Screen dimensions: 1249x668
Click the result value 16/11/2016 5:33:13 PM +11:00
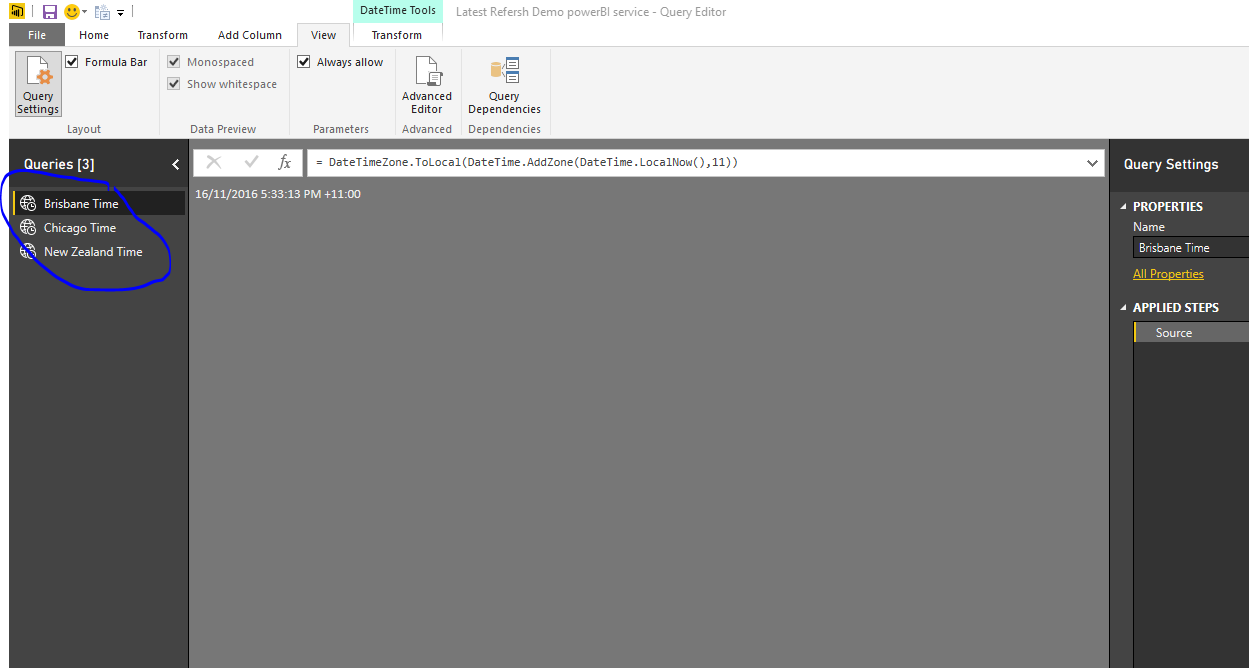[278, 194]
